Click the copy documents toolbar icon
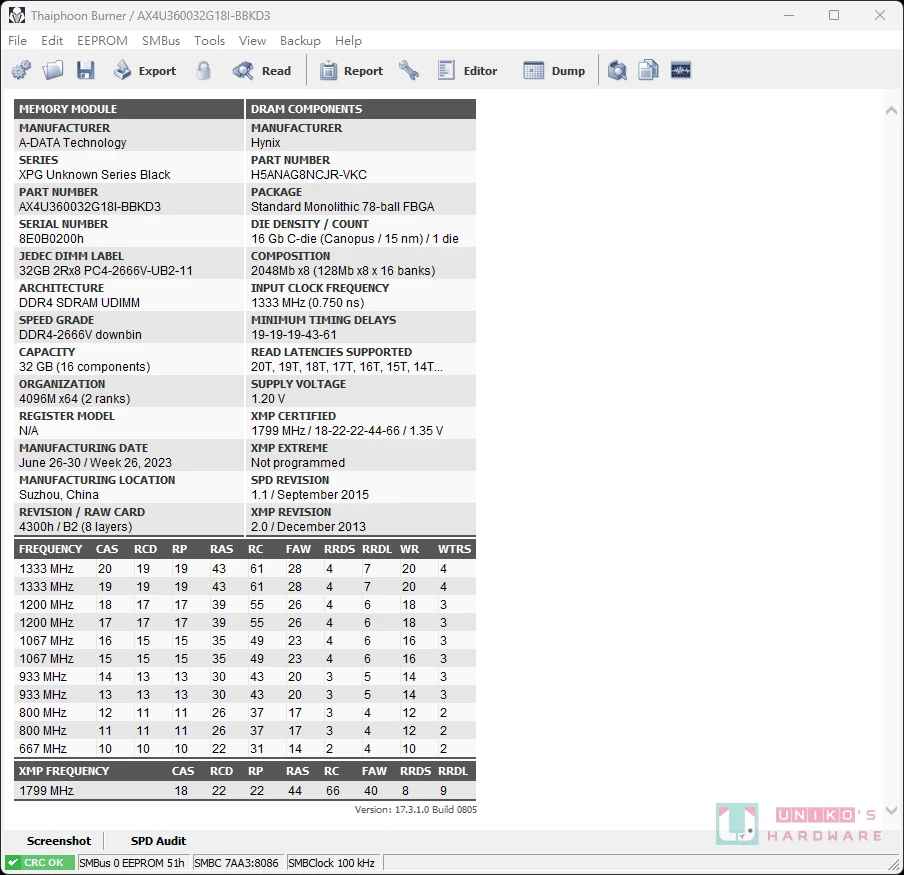This screenshot has height=875, width=904. (649, 70)
